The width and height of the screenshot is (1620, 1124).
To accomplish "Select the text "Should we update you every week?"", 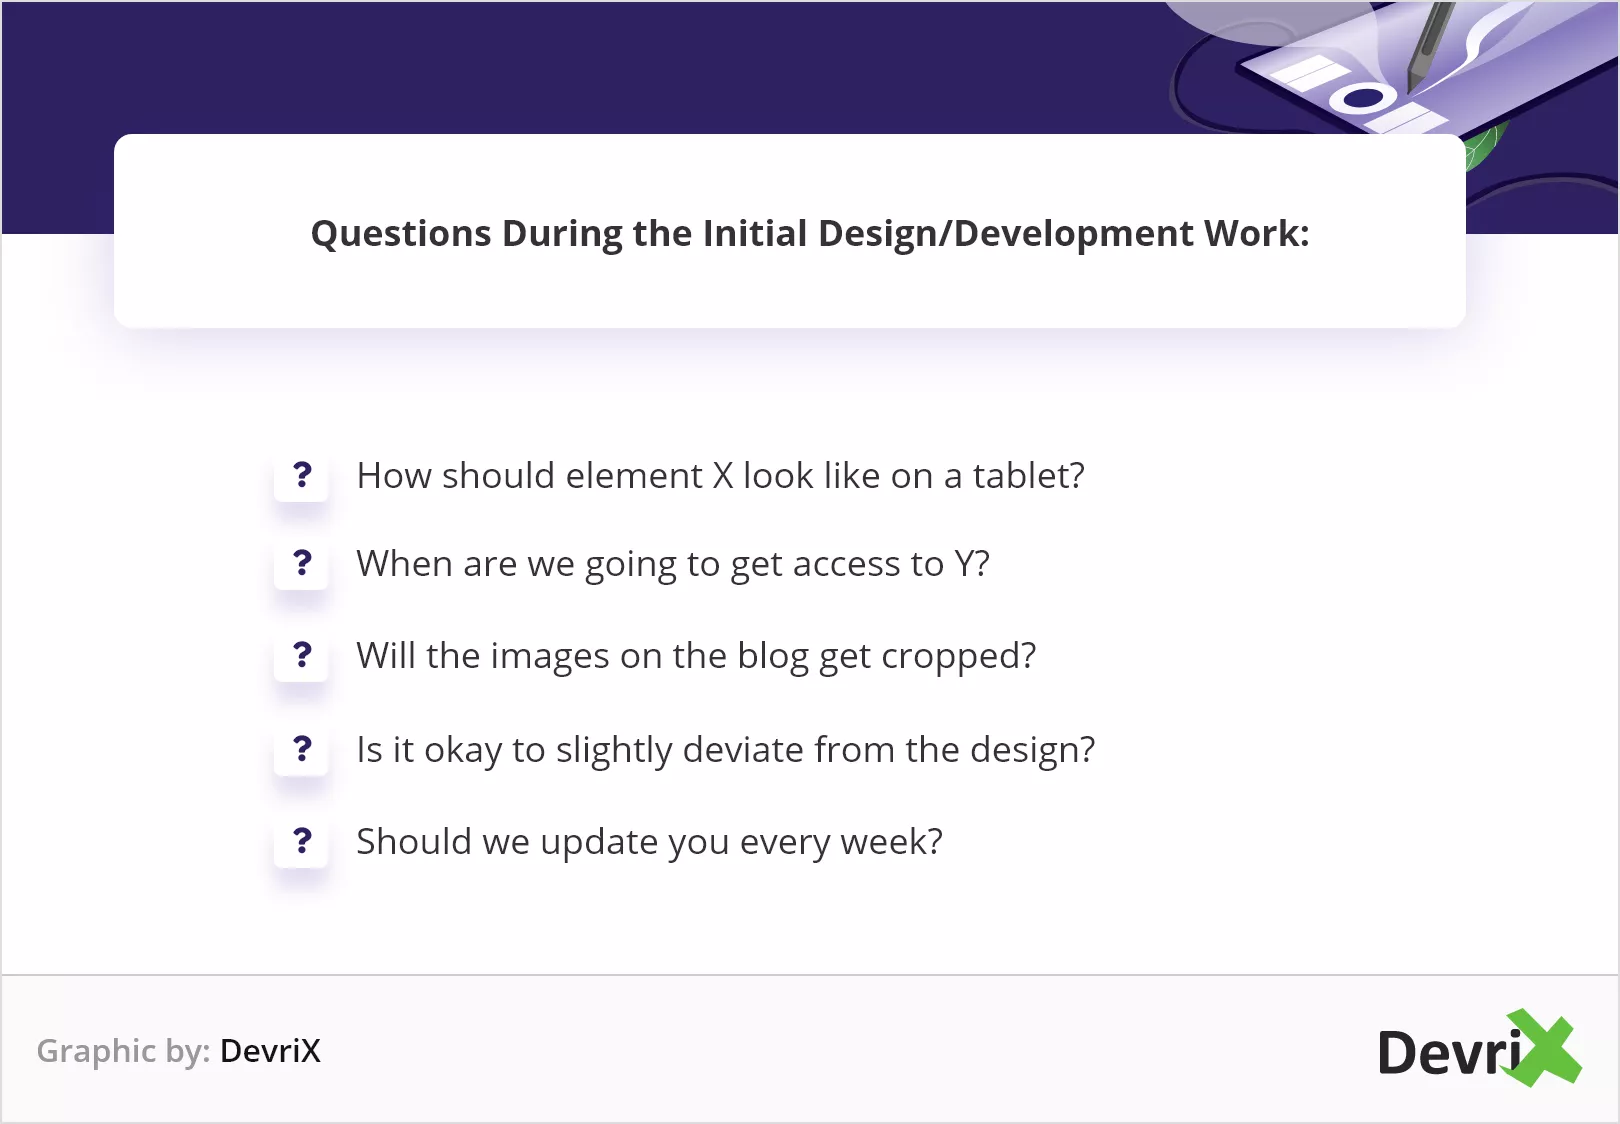I will tap(649, 843).
